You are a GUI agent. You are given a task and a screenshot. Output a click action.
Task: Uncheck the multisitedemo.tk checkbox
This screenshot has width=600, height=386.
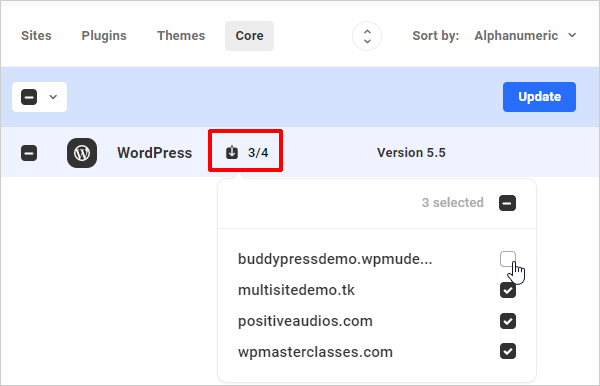[508, 290]
